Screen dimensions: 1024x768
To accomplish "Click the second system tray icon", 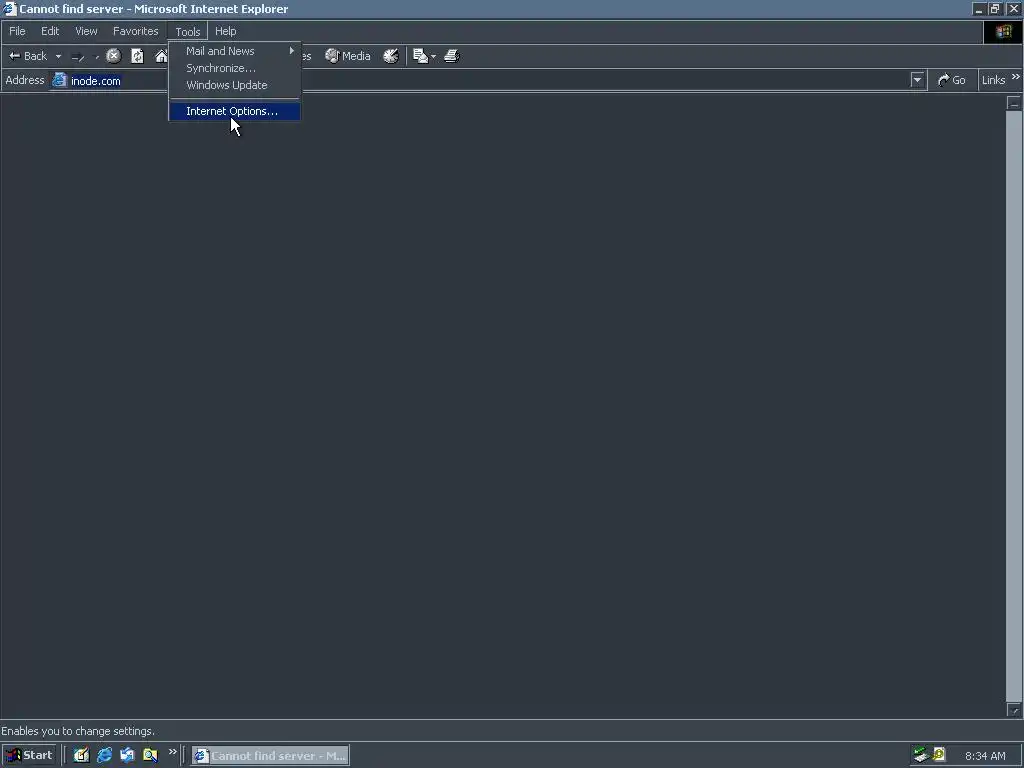I will (x=939, y=755).
